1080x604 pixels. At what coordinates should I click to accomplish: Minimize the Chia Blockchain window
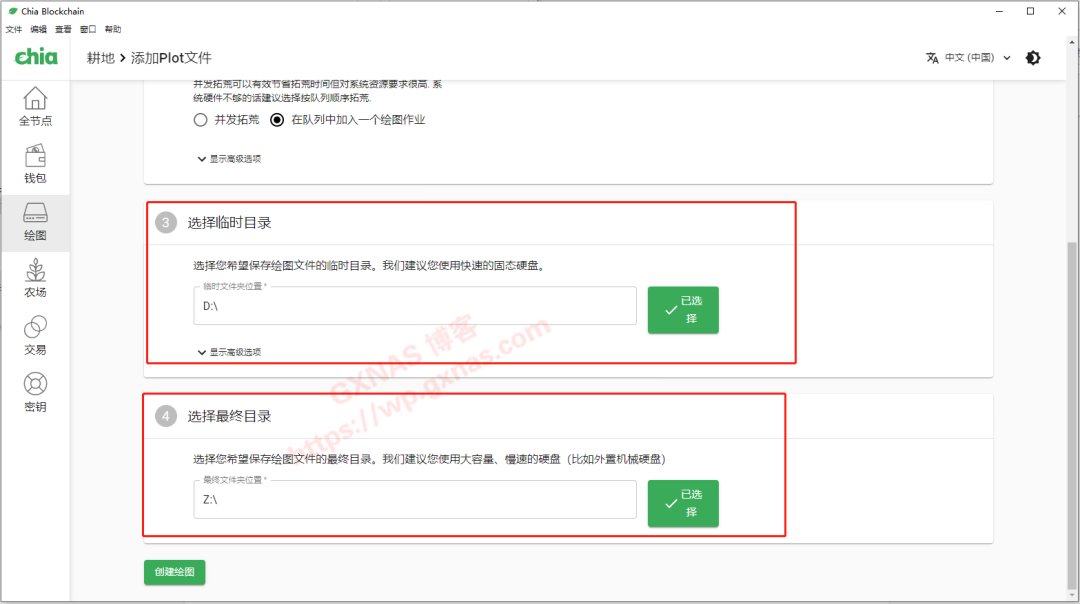tap(999, 11)
